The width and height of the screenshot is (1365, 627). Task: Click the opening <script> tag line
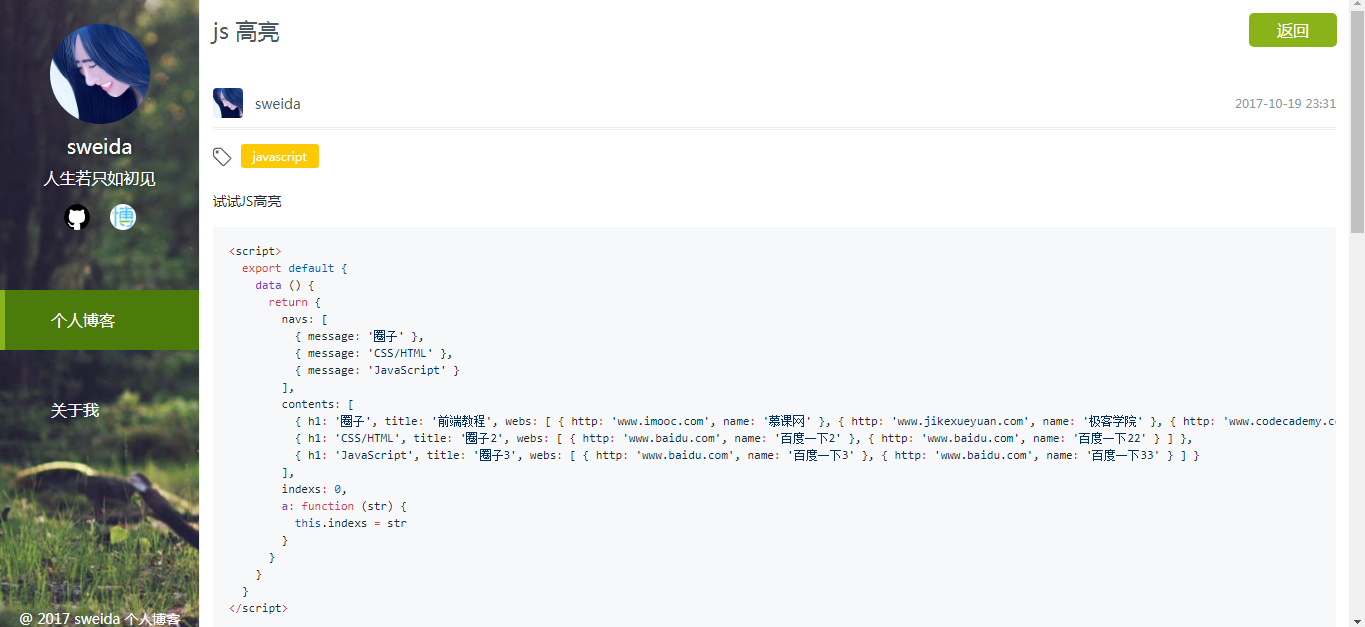[x=255, y=251]
